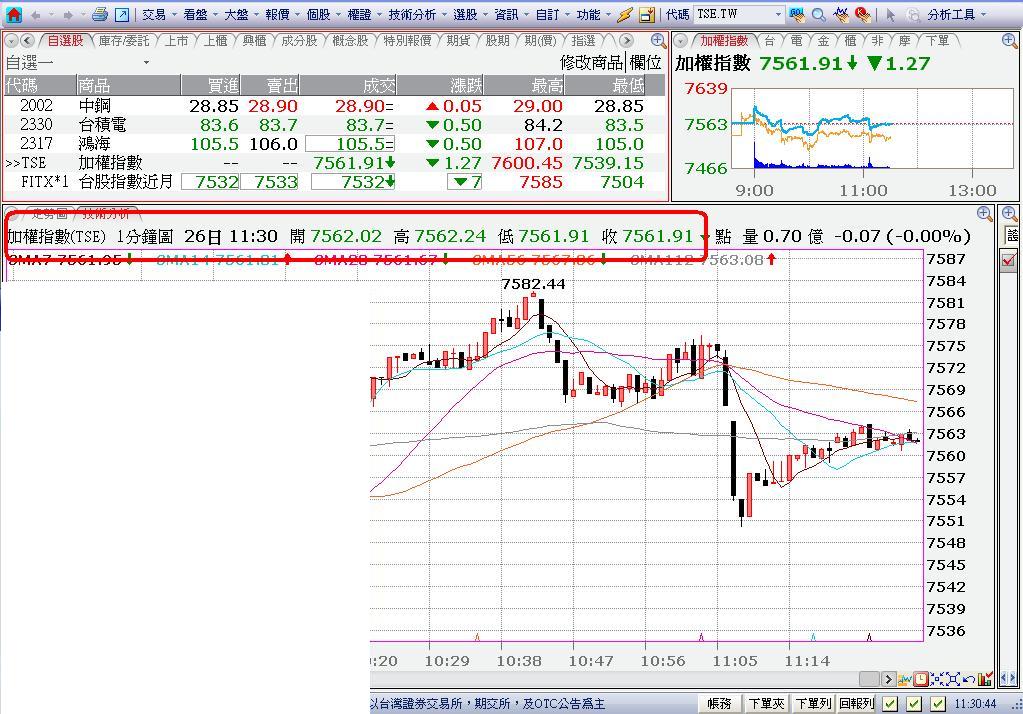Screen dimensions: 1023x714
Task: Zoom the watchlist panel with magnifier icon
Action: click(x=658, y=40)
